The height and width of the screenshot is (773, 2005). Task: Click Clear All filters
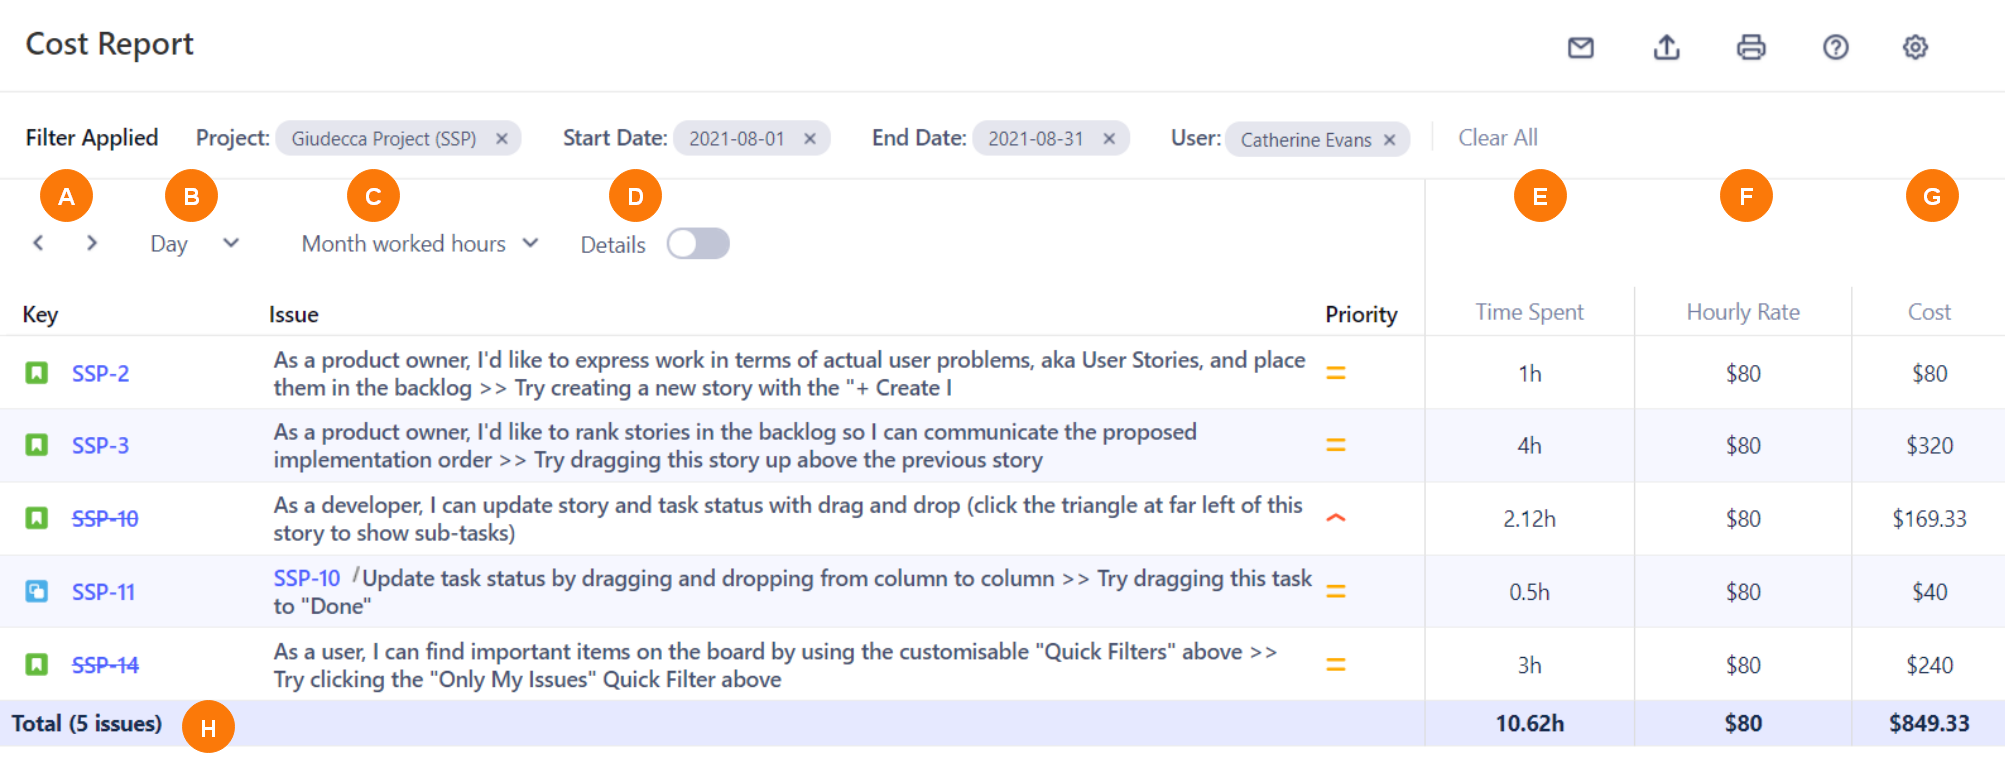(1497, 138)
